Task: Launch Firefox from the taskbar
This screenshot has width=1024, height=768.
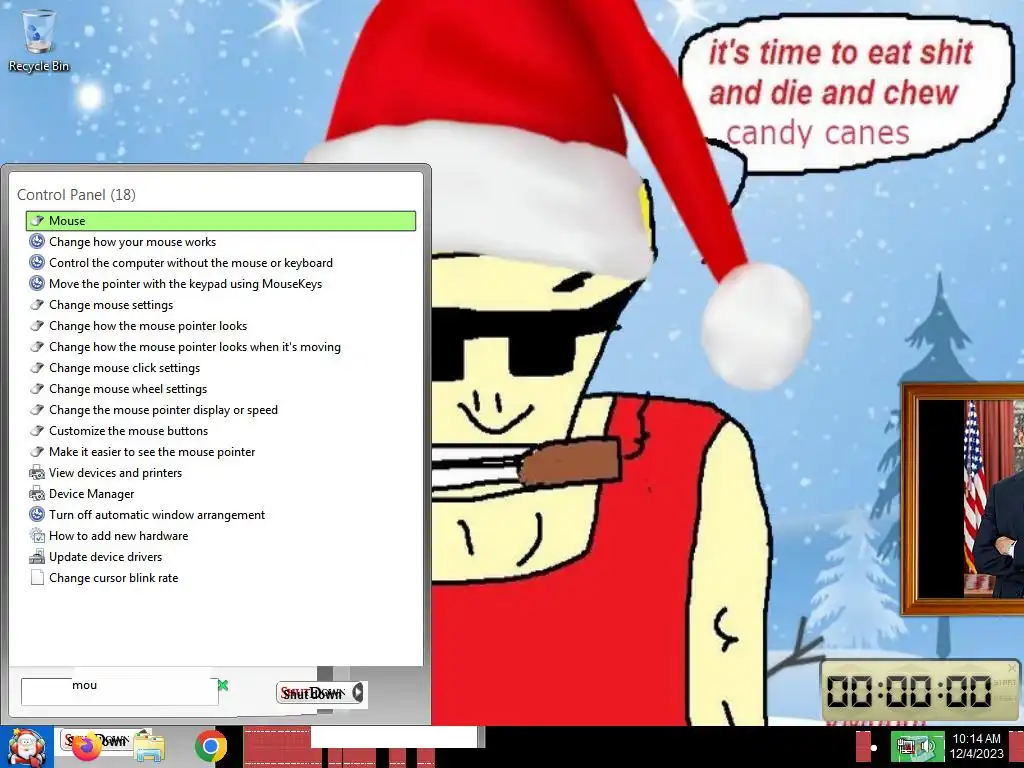Action: pyautogui.click(x=88, y=747)
